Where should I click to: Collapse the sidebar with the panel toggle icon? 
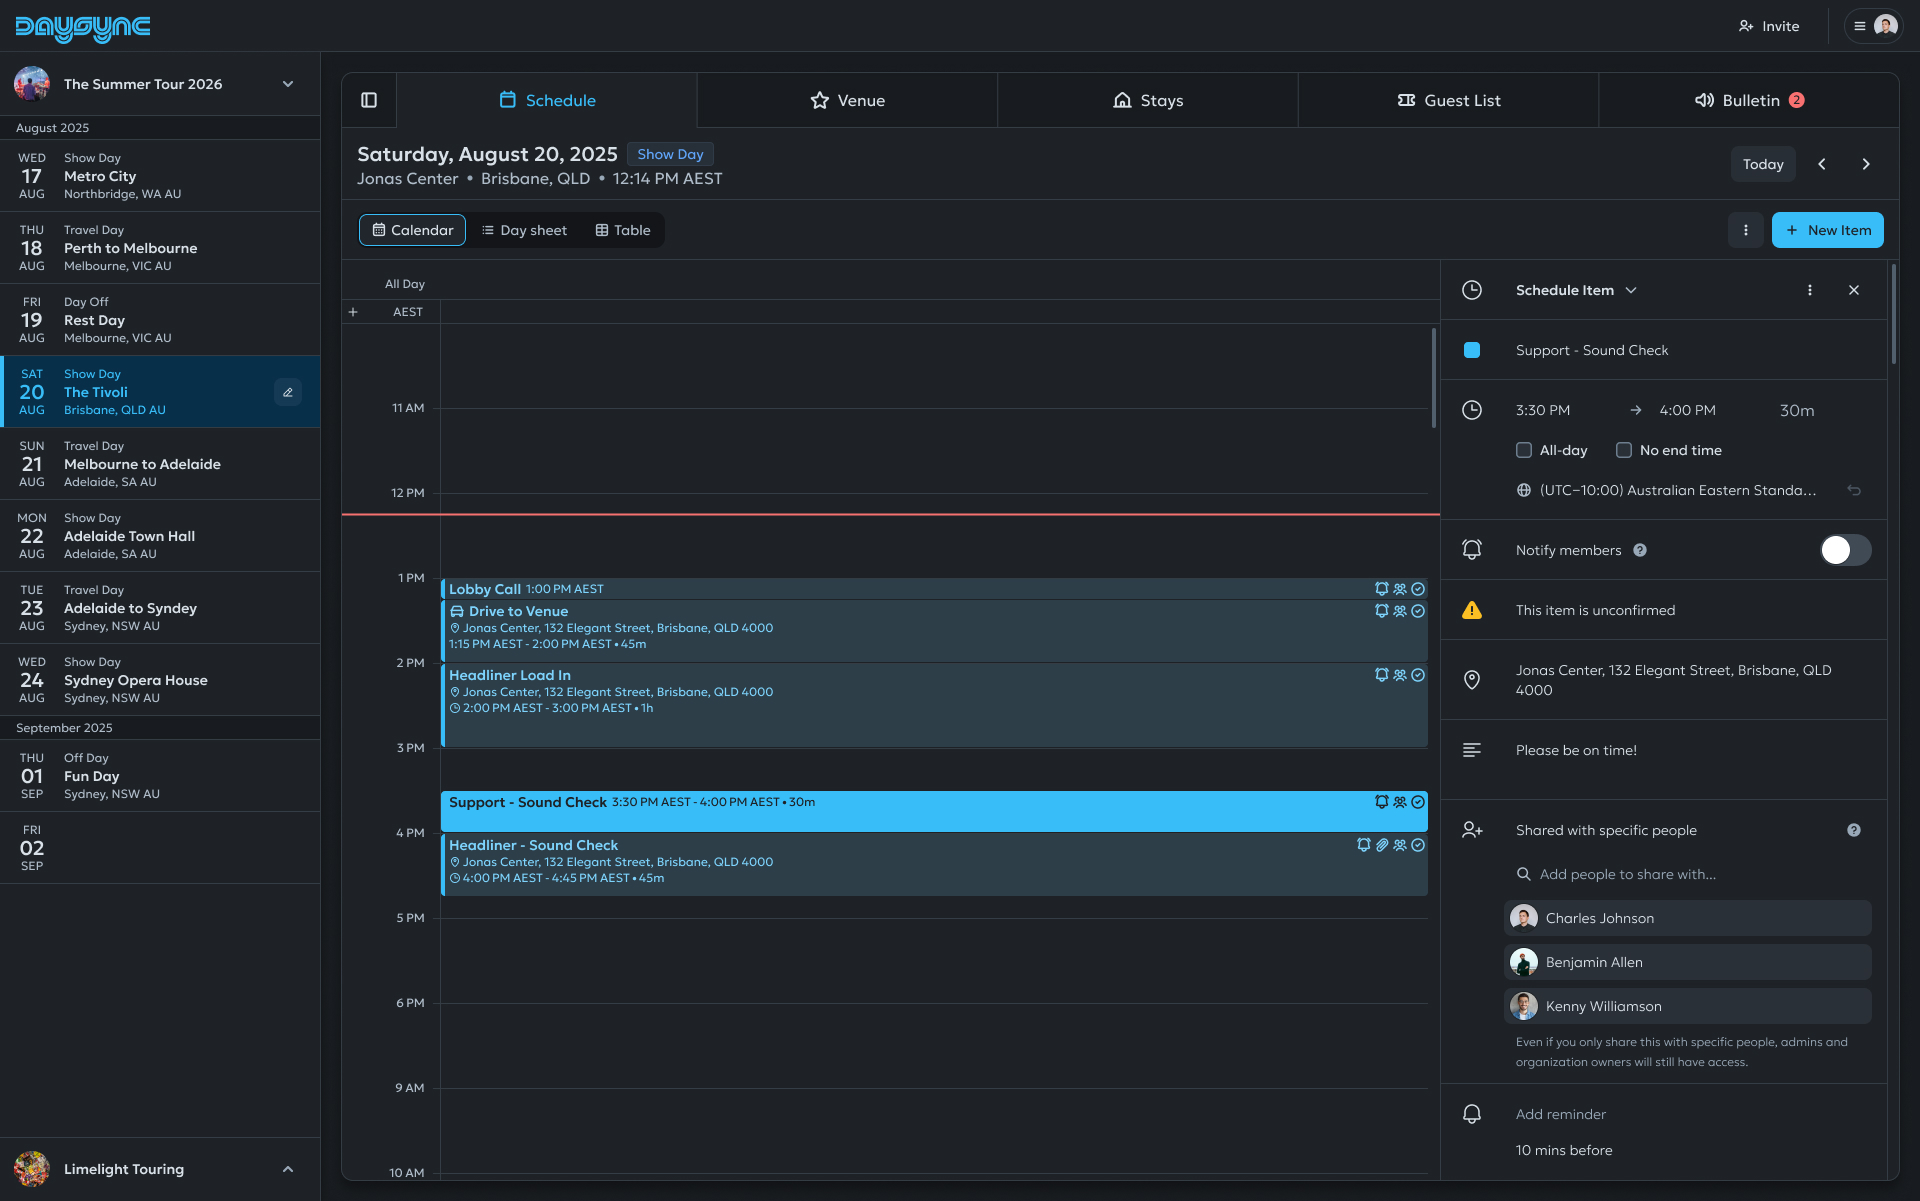369,100
